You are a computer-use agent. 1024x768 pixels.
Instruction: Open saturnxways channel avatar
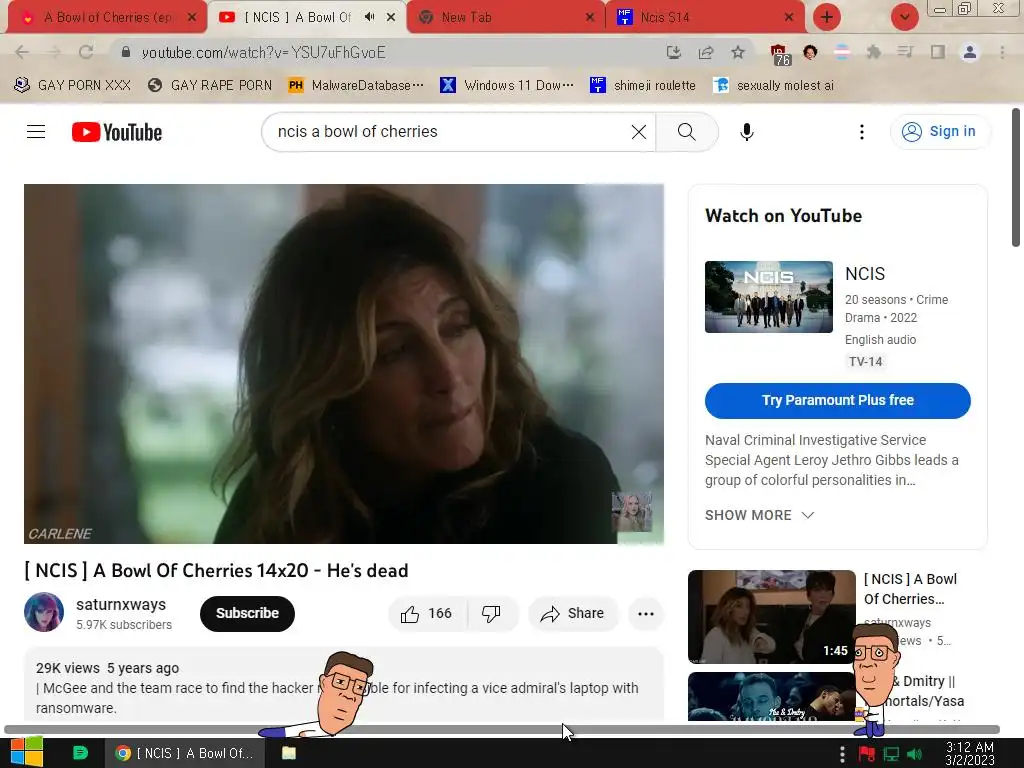point(44,612)
